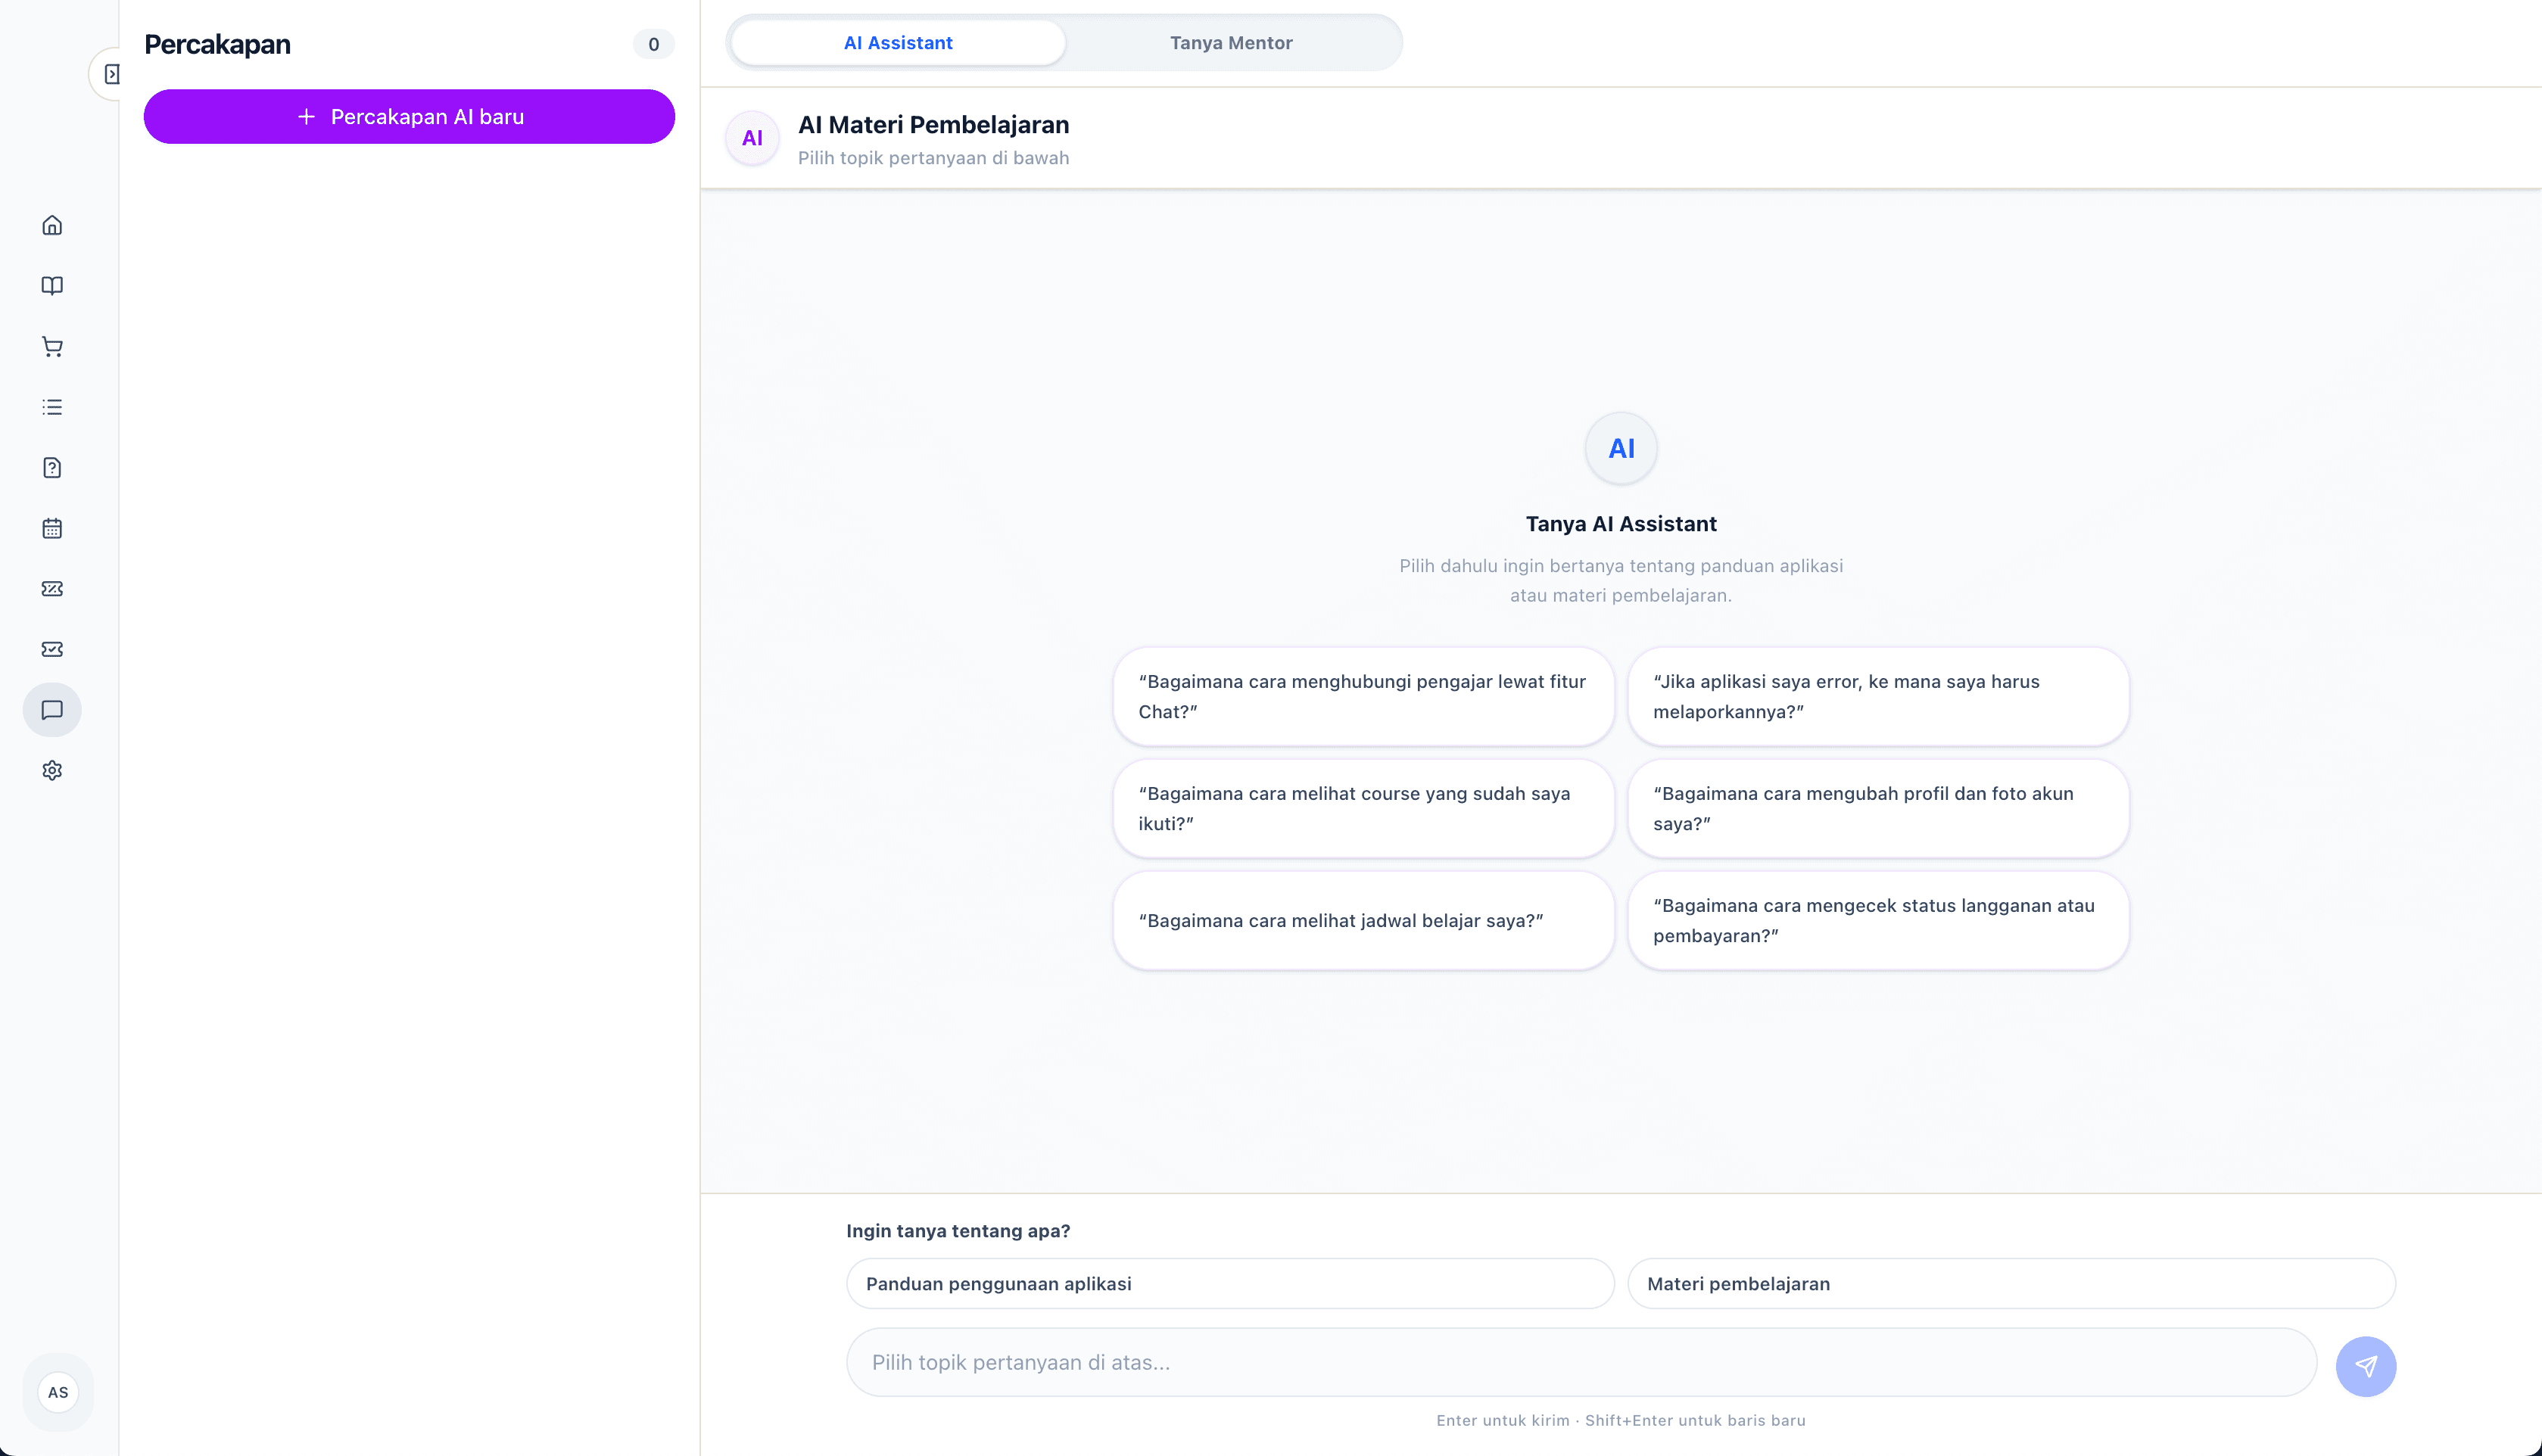
Task: Open the shopping cart sidebar icon
Action: [x=52, y=347]
